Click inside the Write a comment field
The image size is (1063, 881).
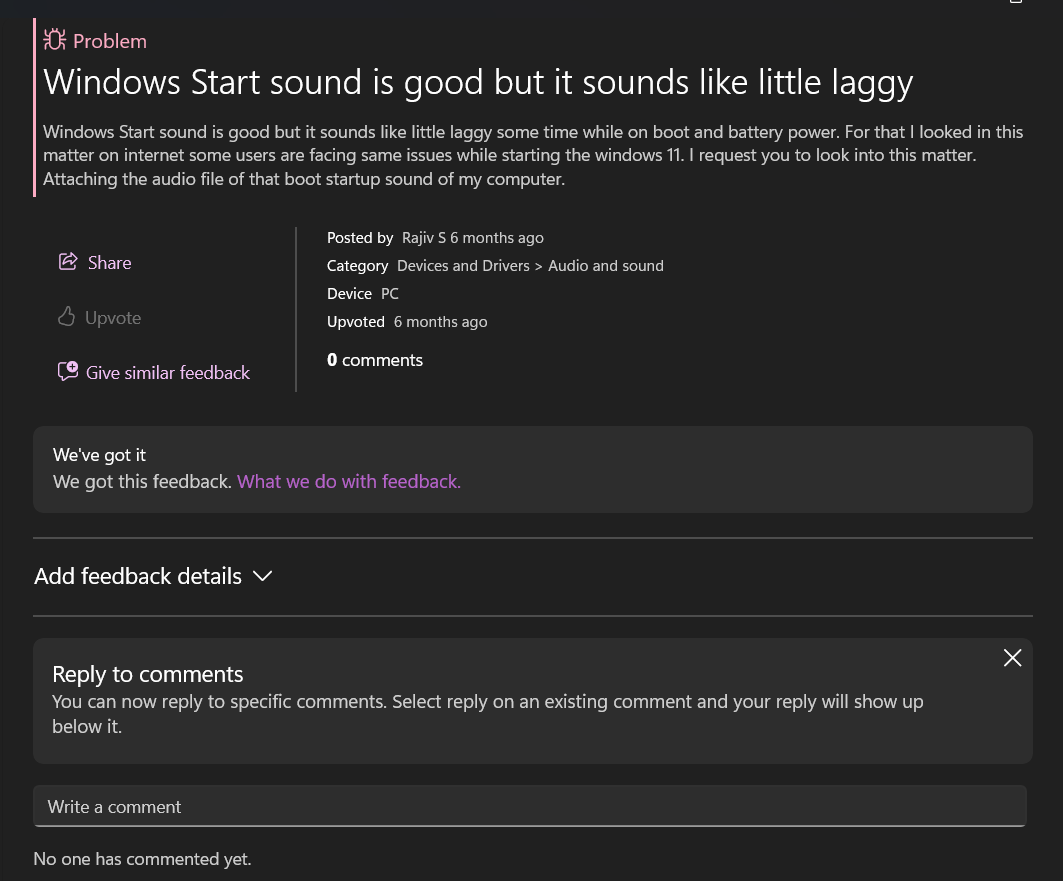coord(530,806)
